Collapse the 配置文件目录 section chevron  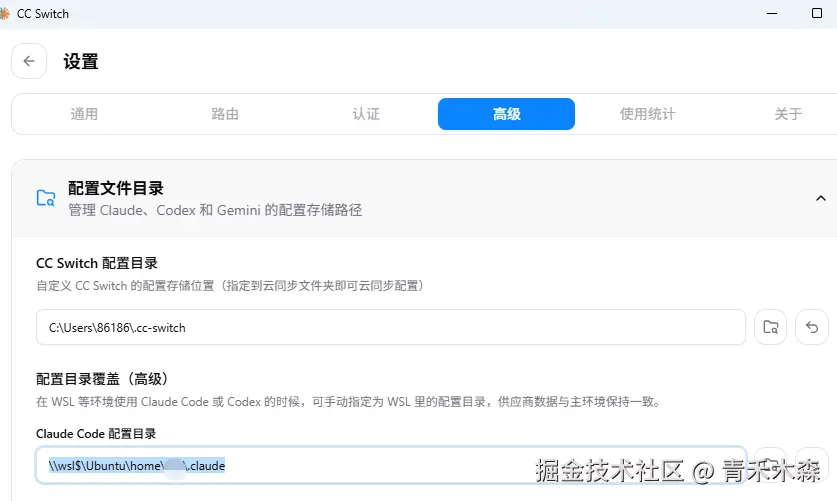click(820, 198)
